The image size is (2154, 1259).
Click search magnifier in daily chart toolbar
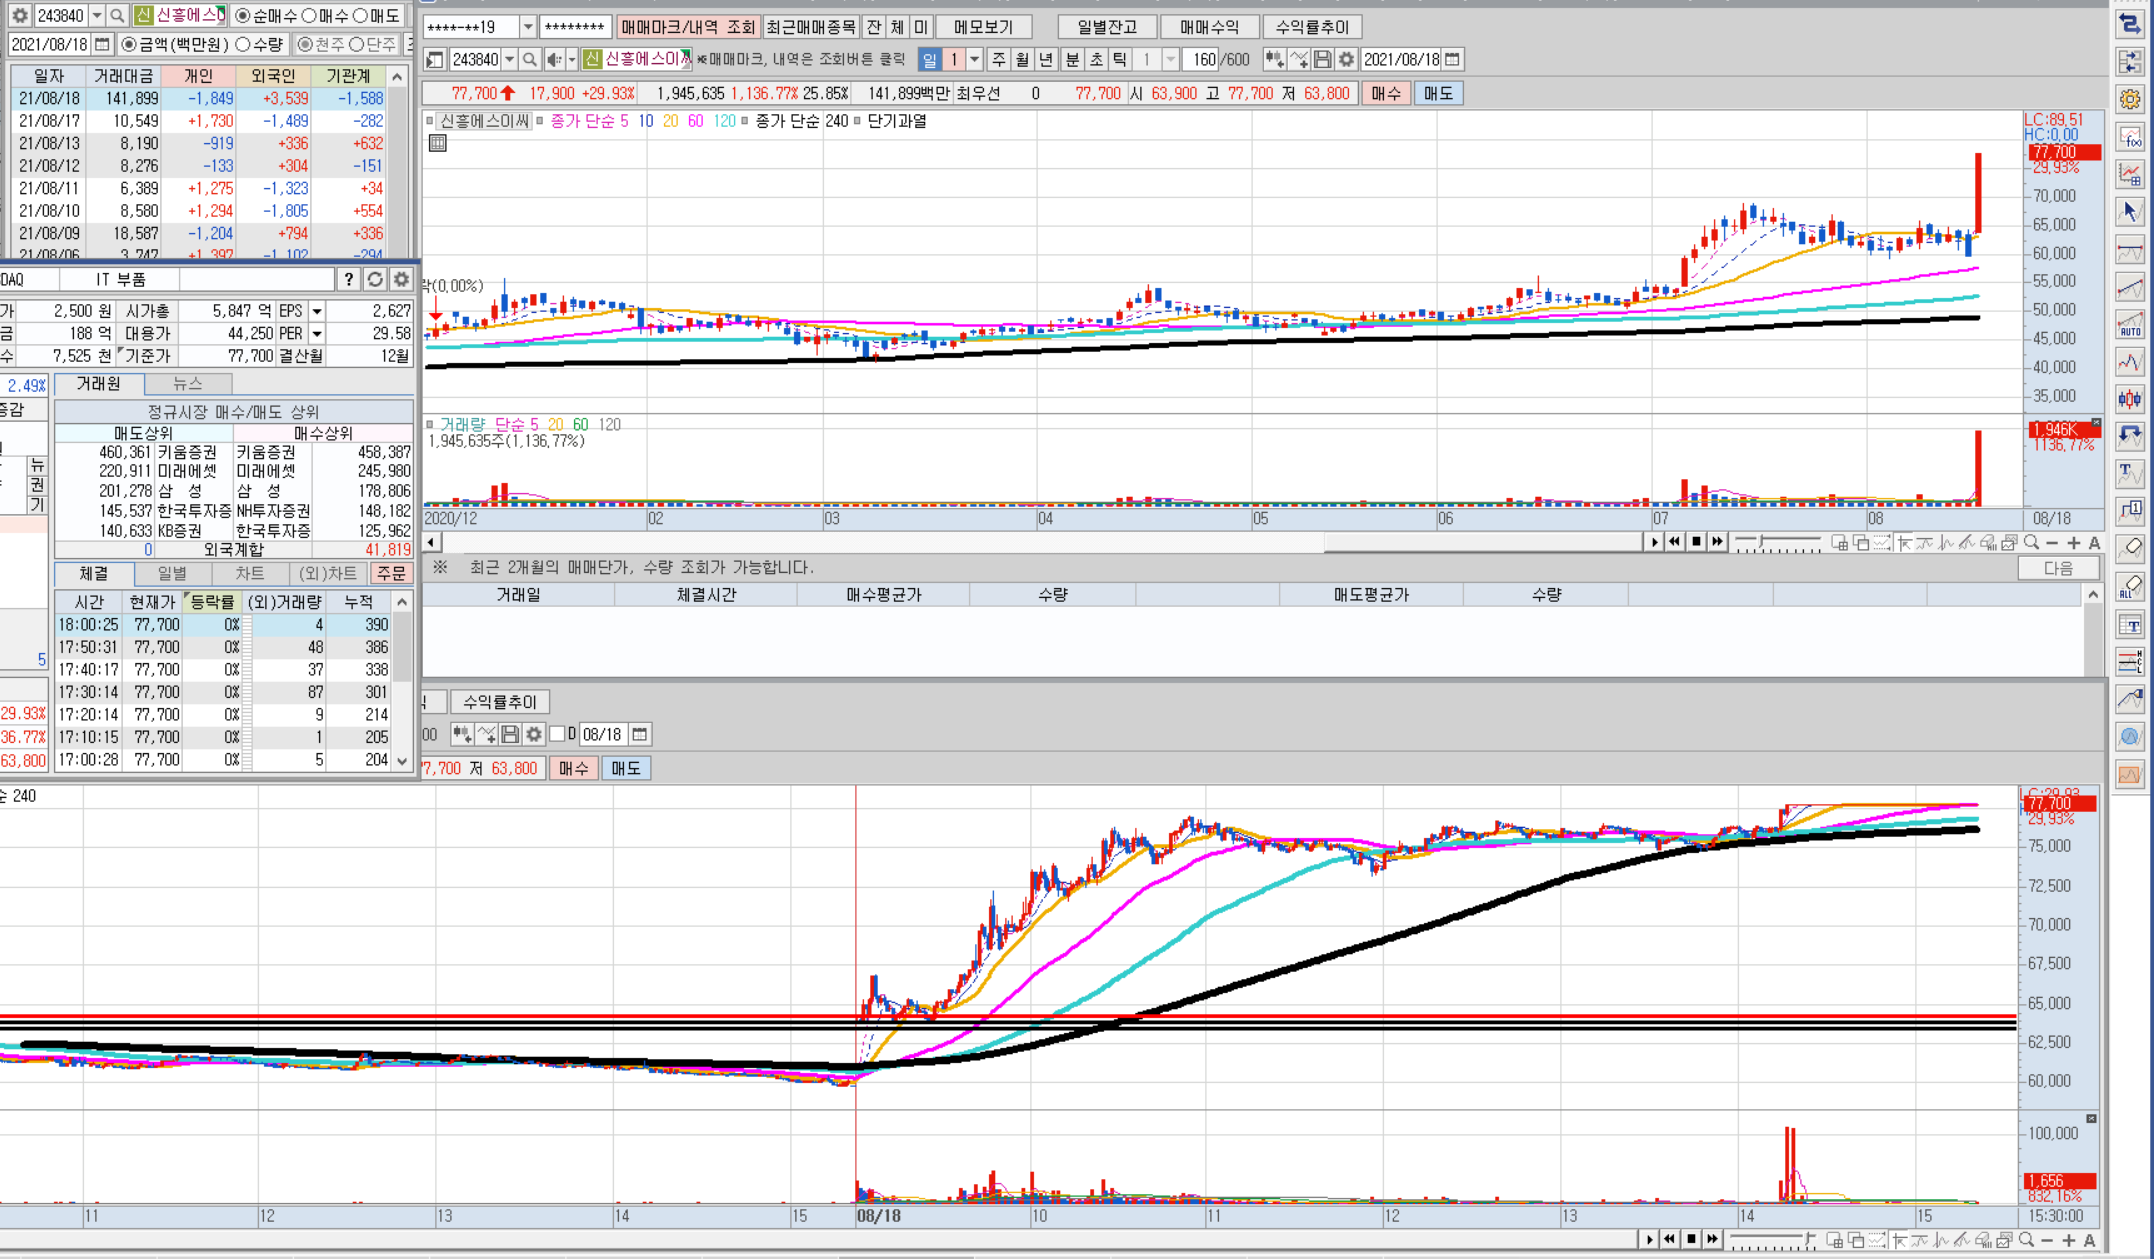[530, 60]
